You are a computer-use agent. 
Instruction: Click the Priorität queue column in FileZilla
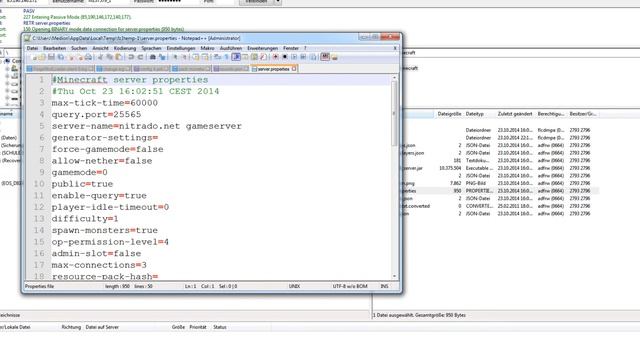198,327
